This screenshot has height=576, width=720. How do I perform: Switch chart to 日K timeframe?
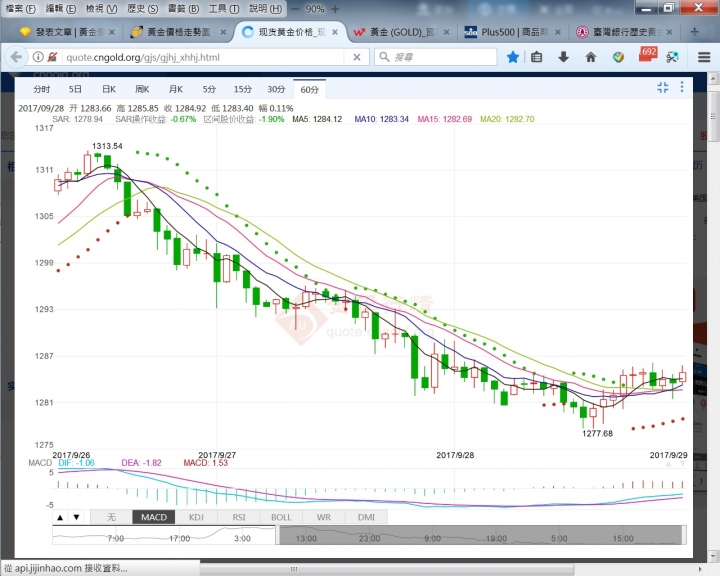108,89
